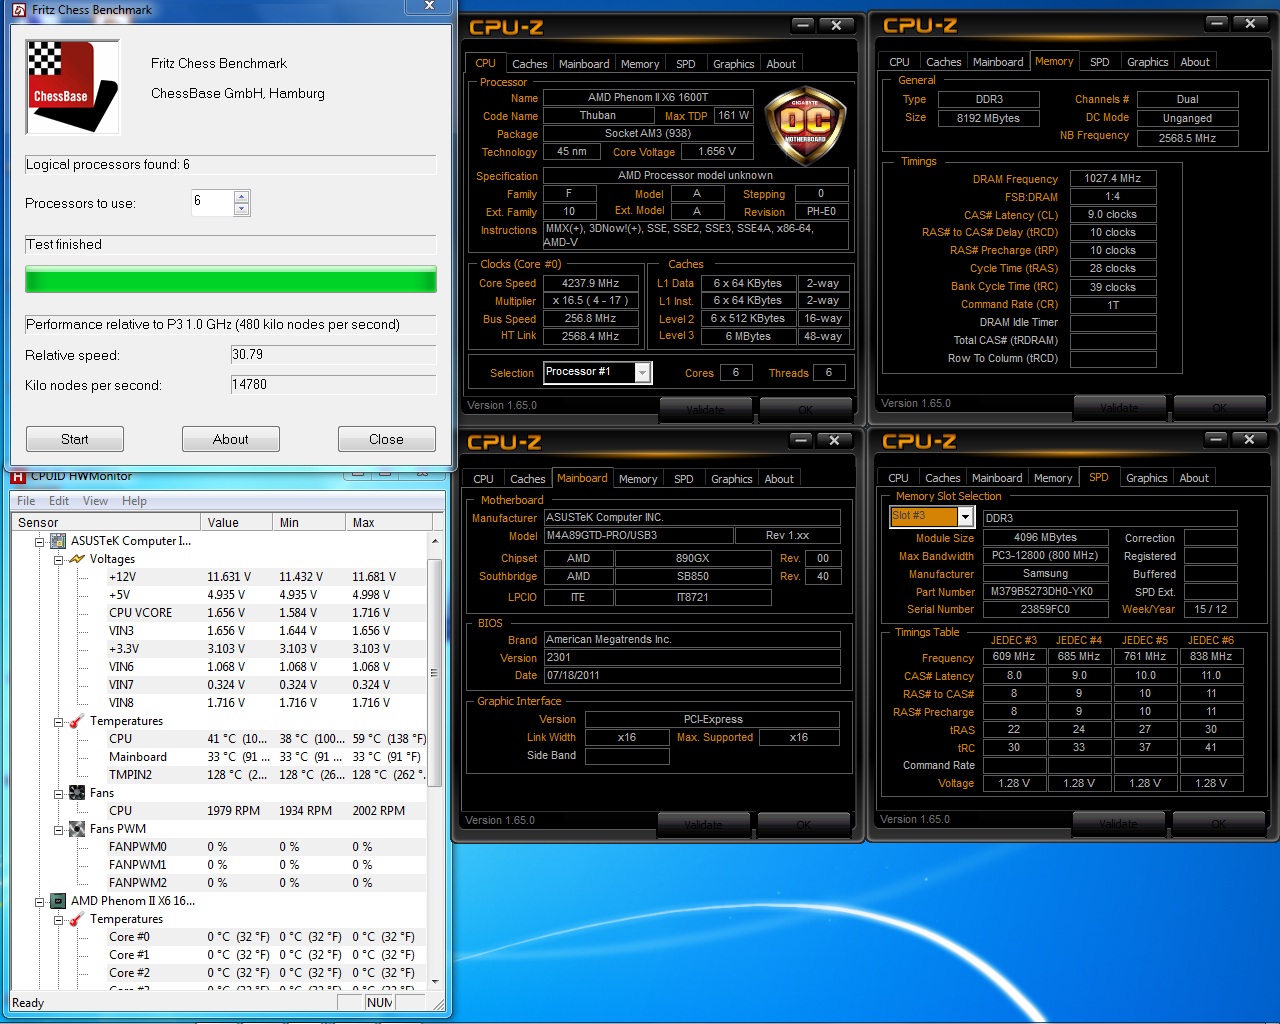Select the FANPWM2 row
This screenshot has width=1280, height=1024.
pos(267,883)
